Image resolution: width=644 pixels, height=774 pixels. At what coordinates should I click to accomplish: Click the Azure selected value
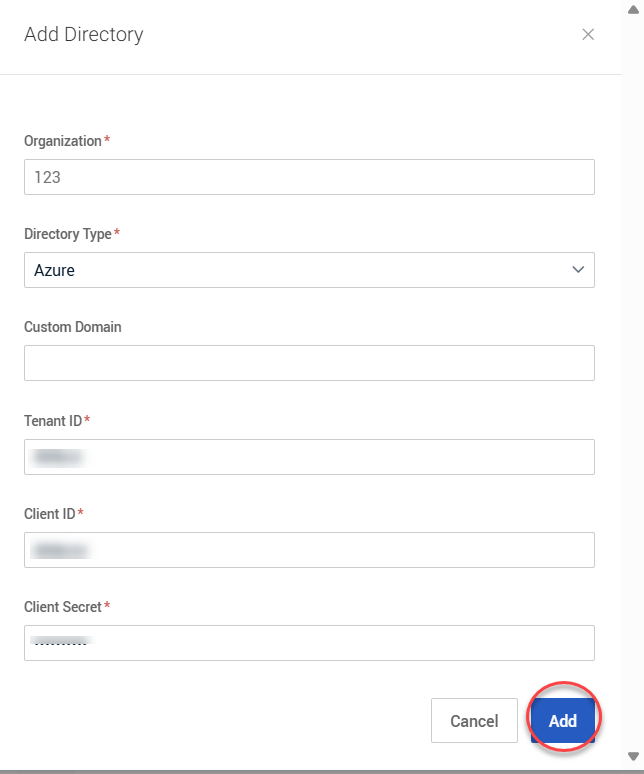tap(55, 270)
